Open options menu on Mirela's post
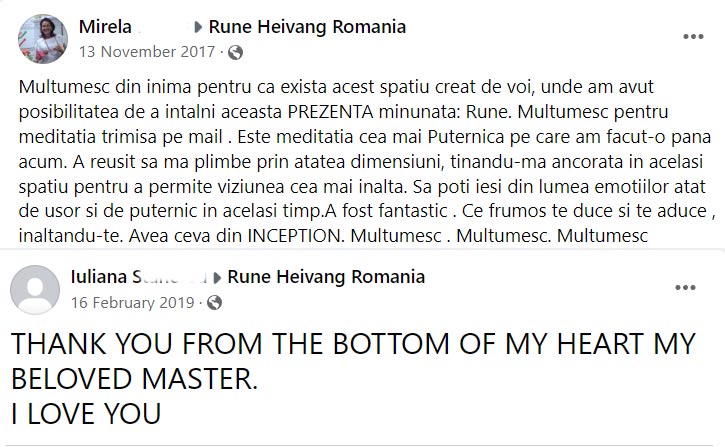 click(693, 37)
